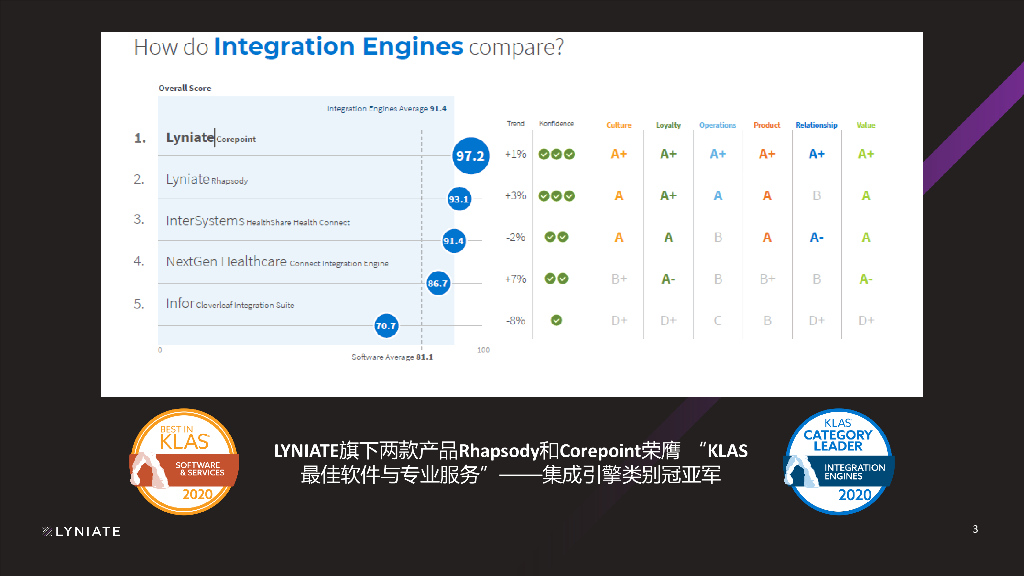Click the -8% trend value
Viewport: 1024px width, 576px height.
[x=515, y=321]
